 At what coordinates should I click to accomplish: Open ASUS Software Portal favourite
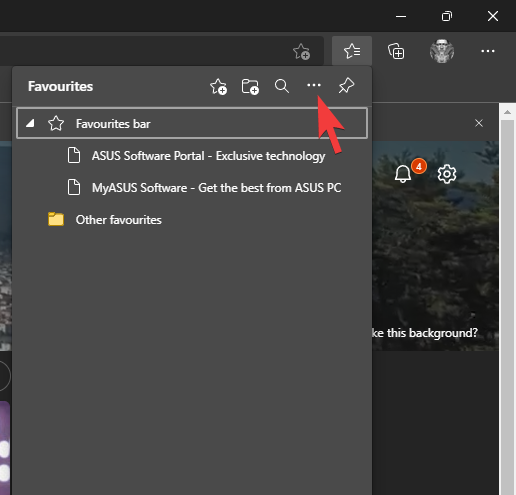[x=192, y=156]
